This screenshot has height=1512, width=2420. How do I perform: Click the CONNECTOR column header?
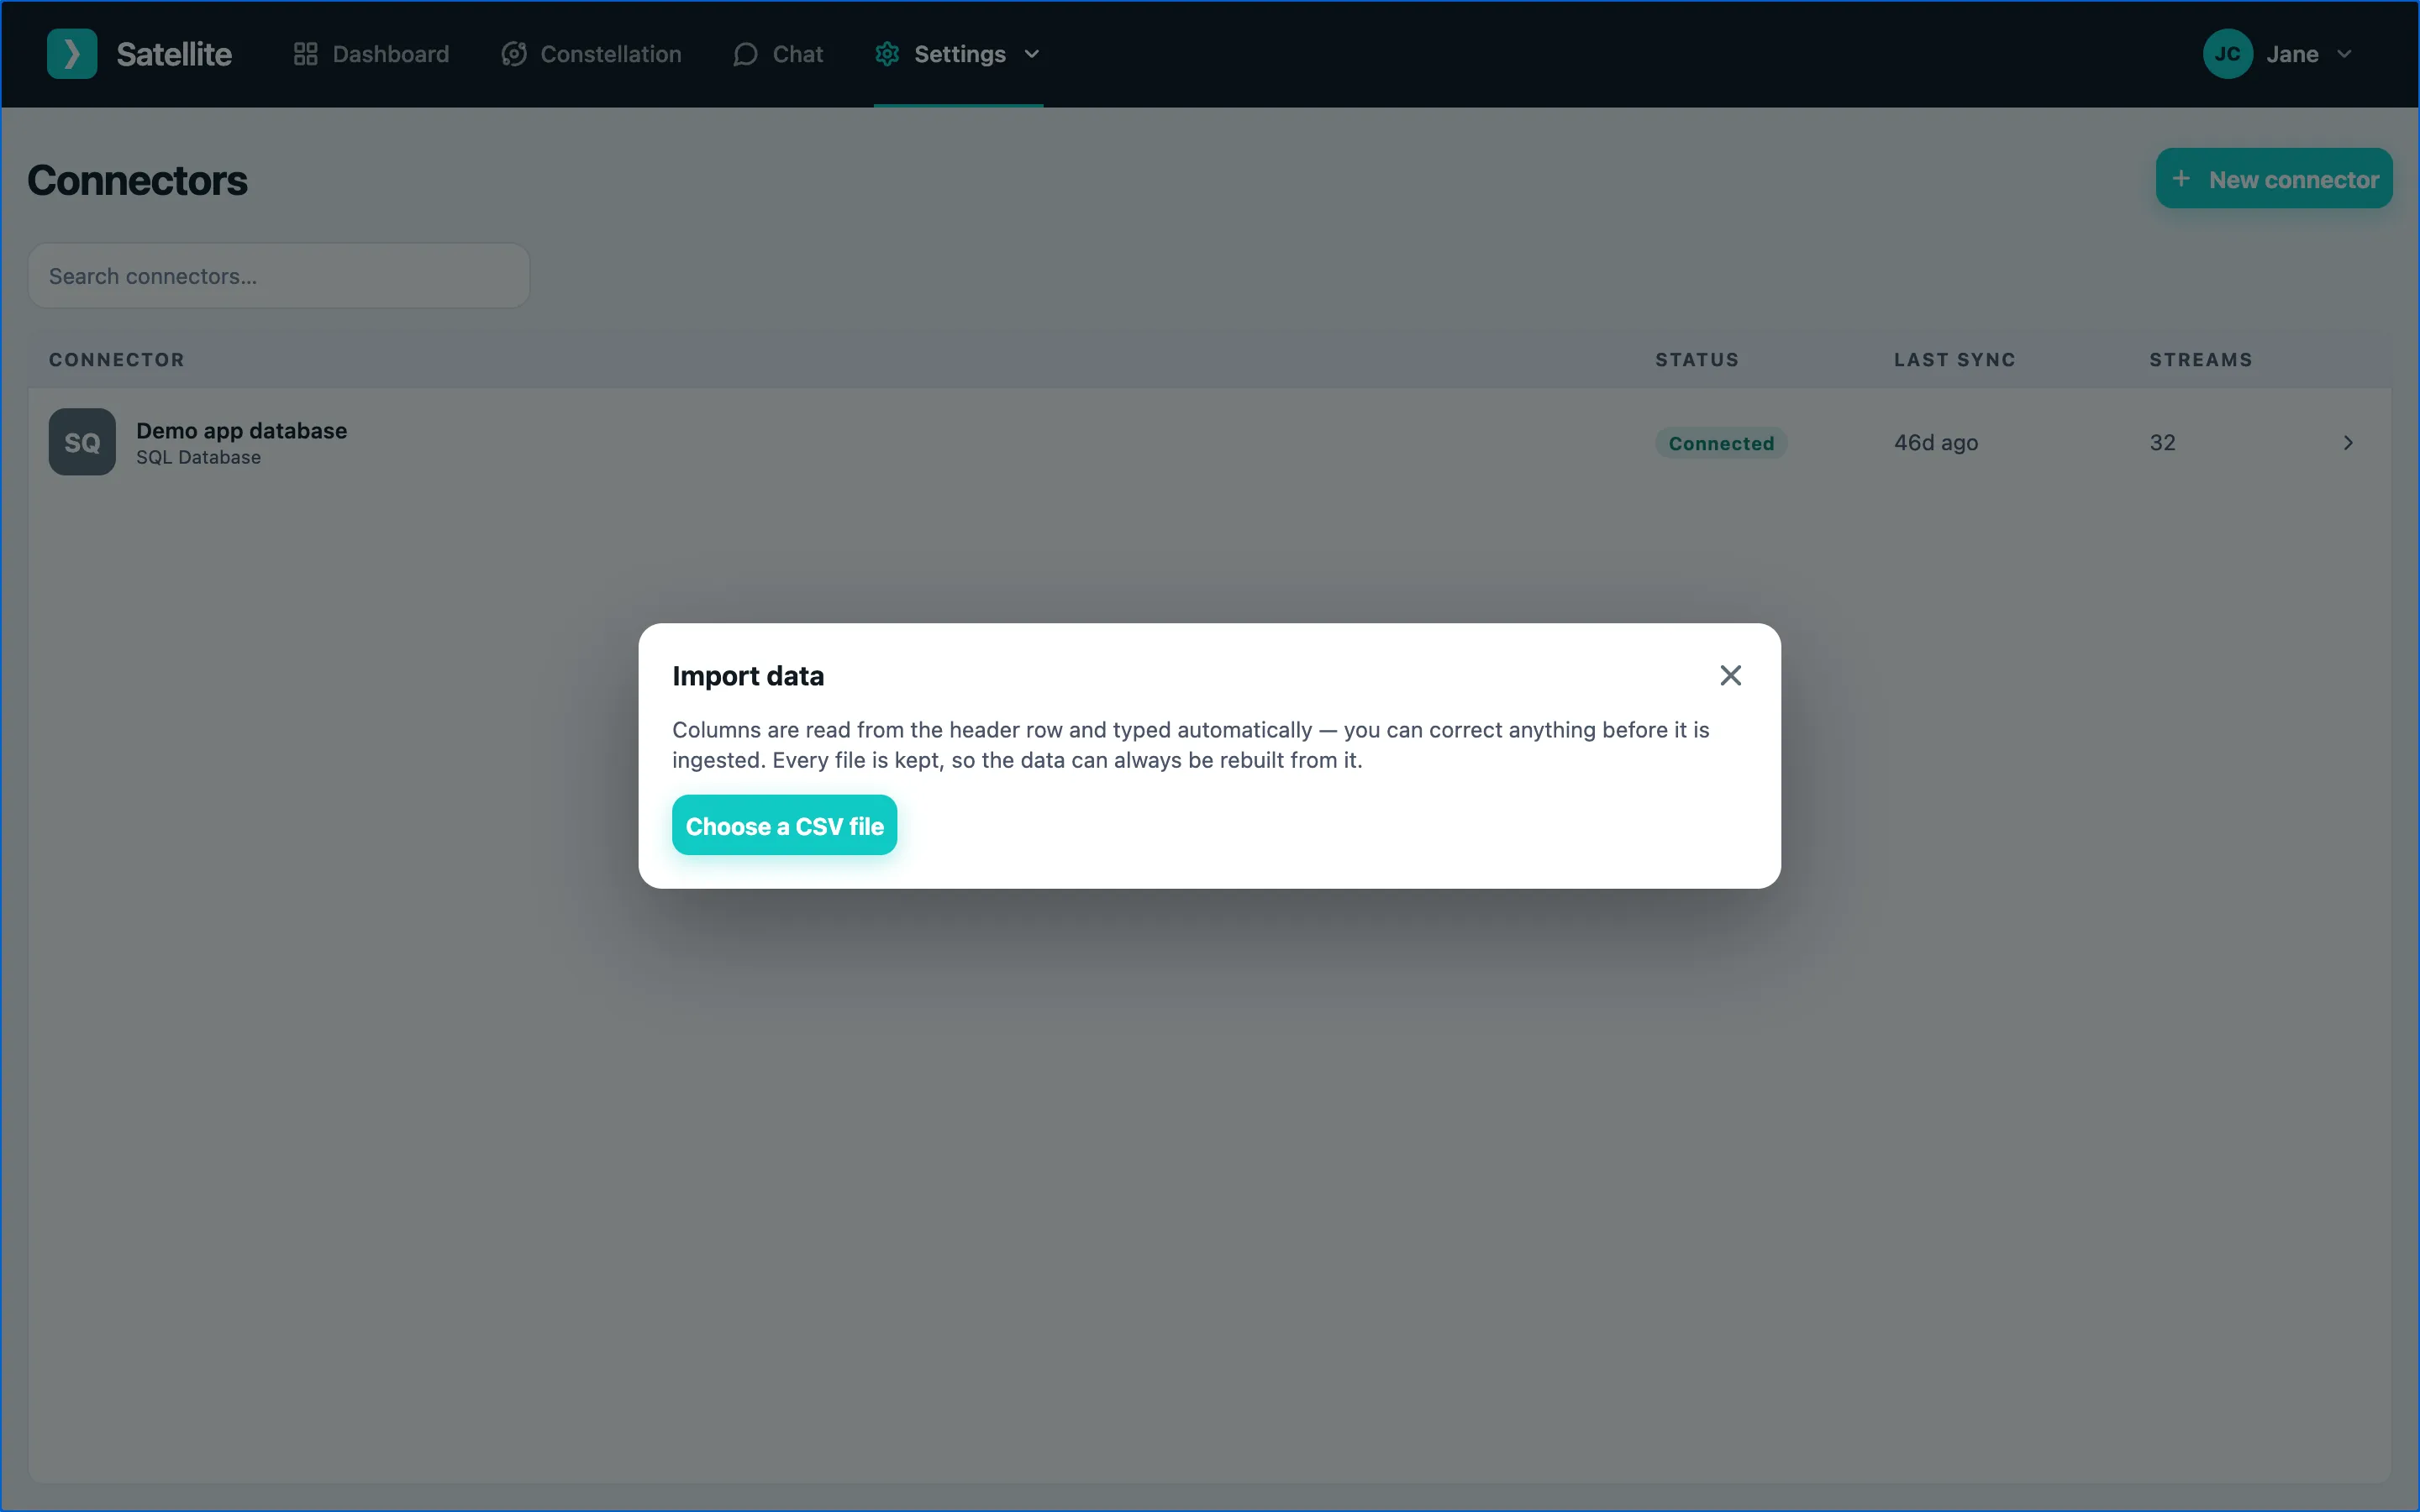(117, 359)
